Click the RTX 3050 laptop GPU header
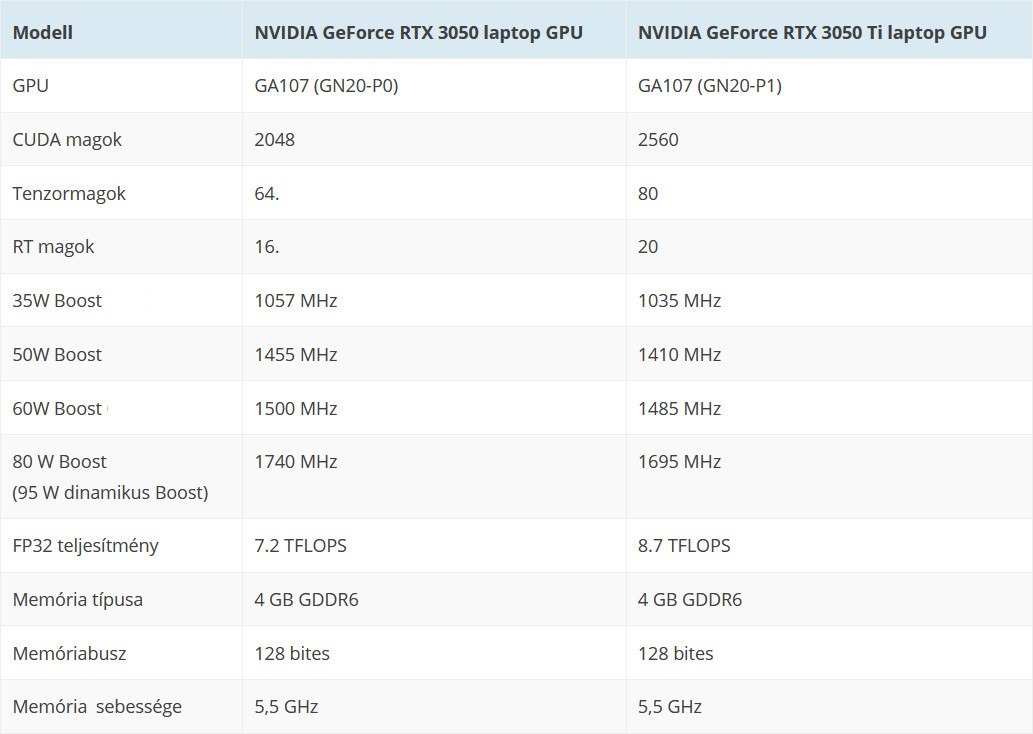1033x734 pixels. pos(418,32)
